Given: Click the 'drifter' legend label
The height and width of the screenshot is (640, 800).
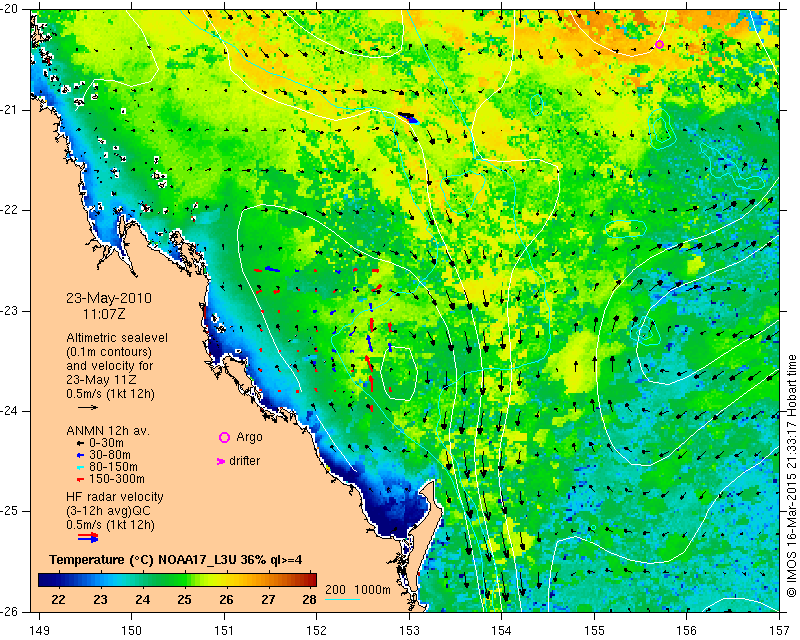Looking at the screenshot, I should click(244, 461).
